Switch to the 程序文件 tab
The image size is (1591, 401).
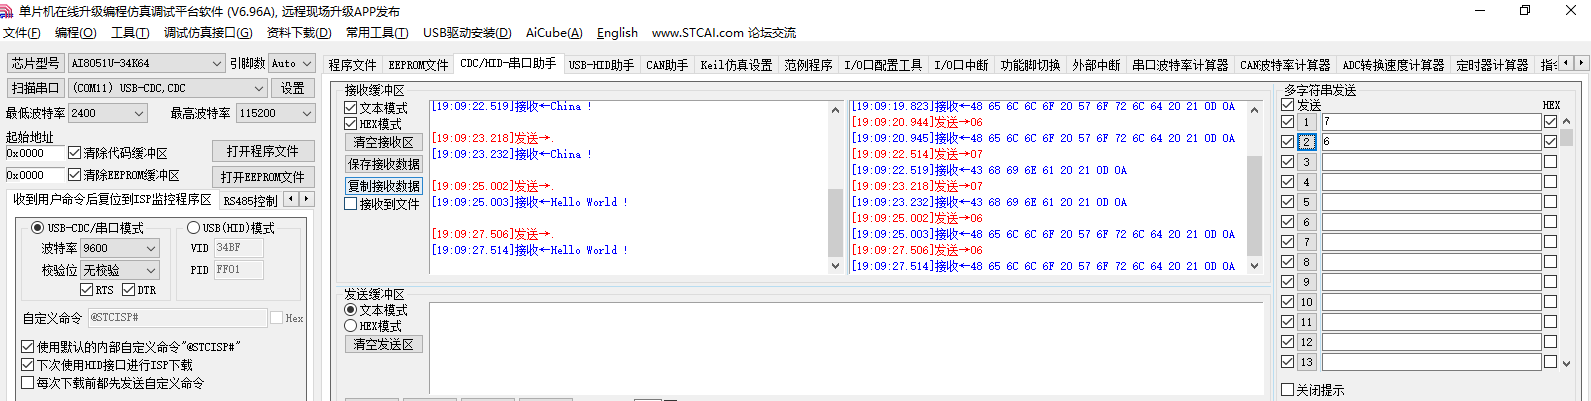(353, 65)
